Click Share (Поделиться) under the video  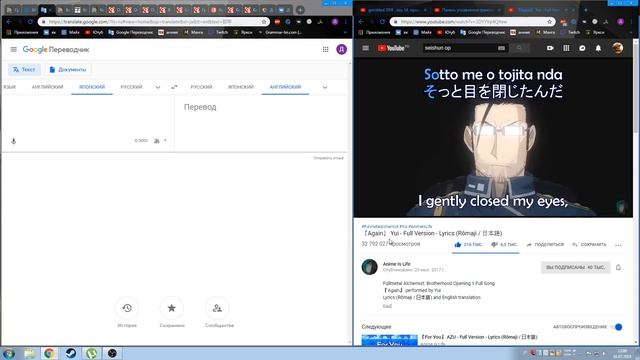545,244
